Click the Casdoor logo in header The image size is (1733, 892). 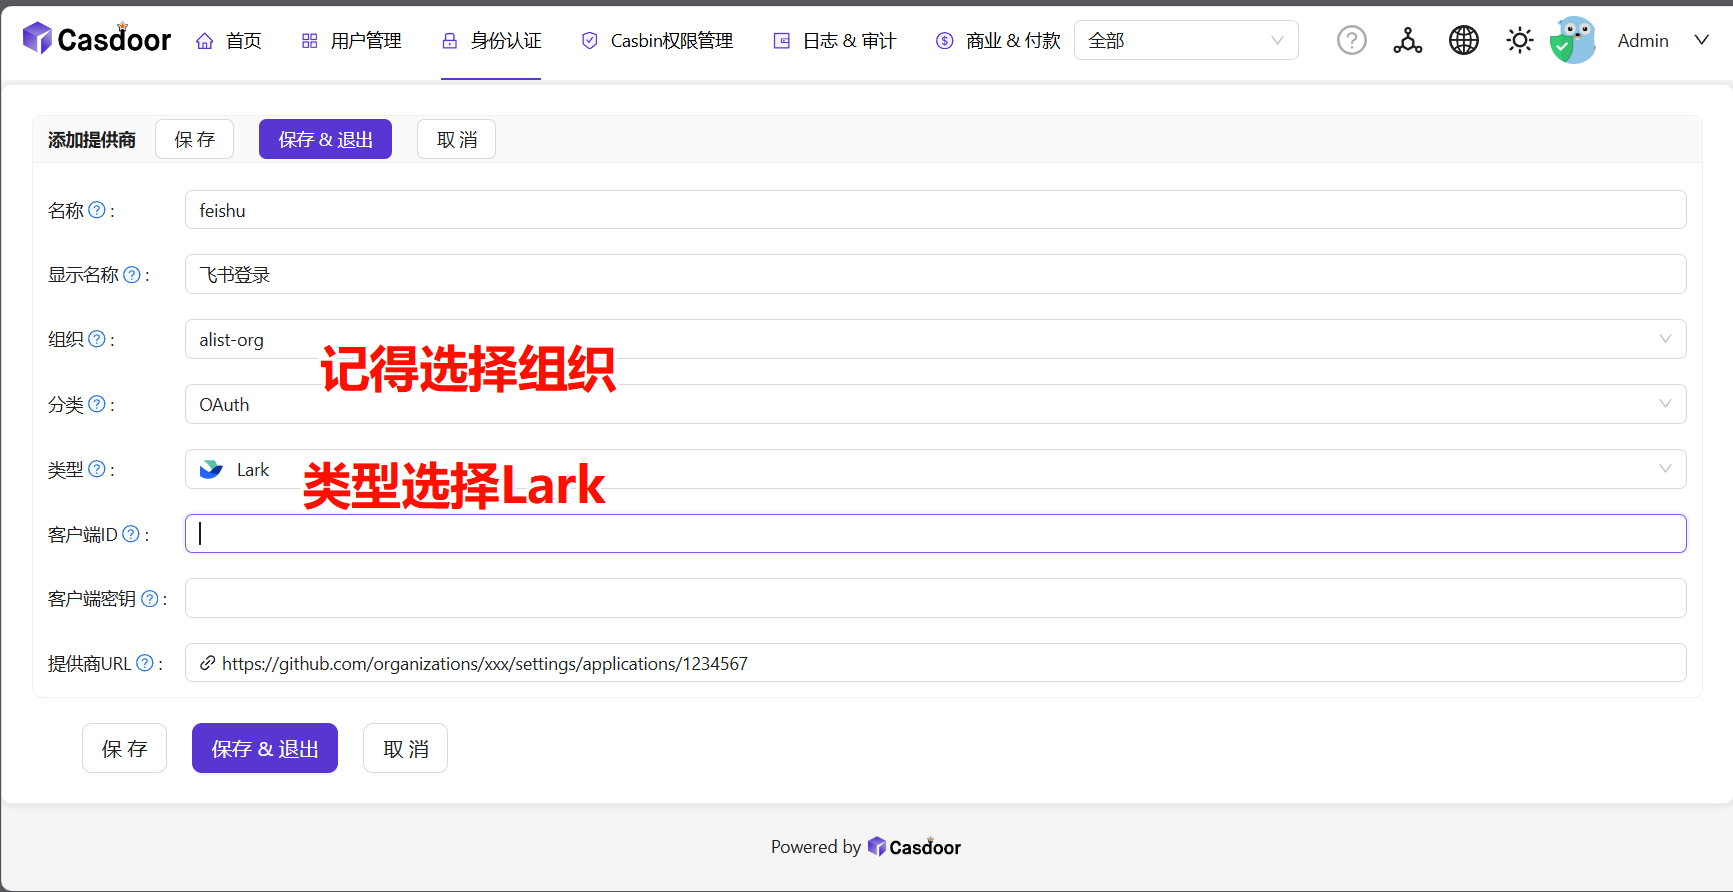(97, 39)
